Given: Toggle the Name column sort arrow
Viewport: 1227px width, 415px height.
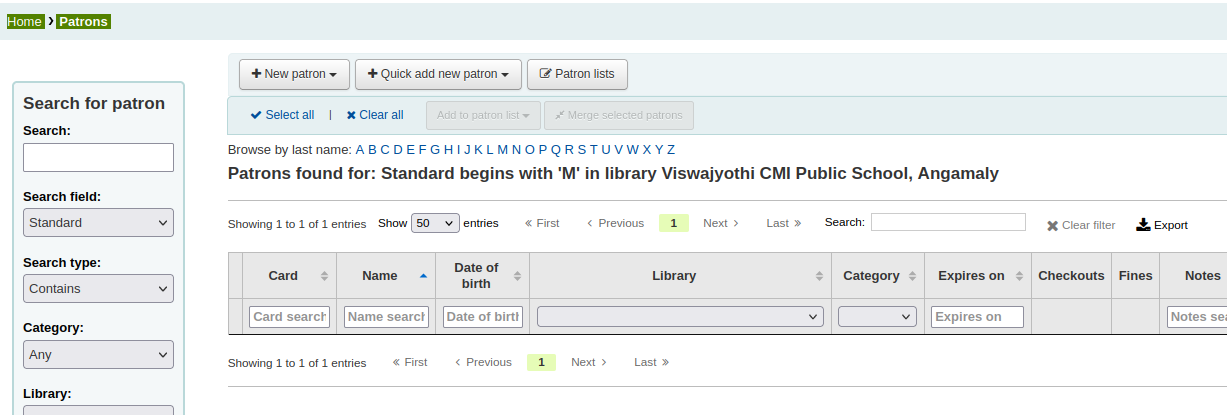Looking at the screenshot, I should [423, 275].
